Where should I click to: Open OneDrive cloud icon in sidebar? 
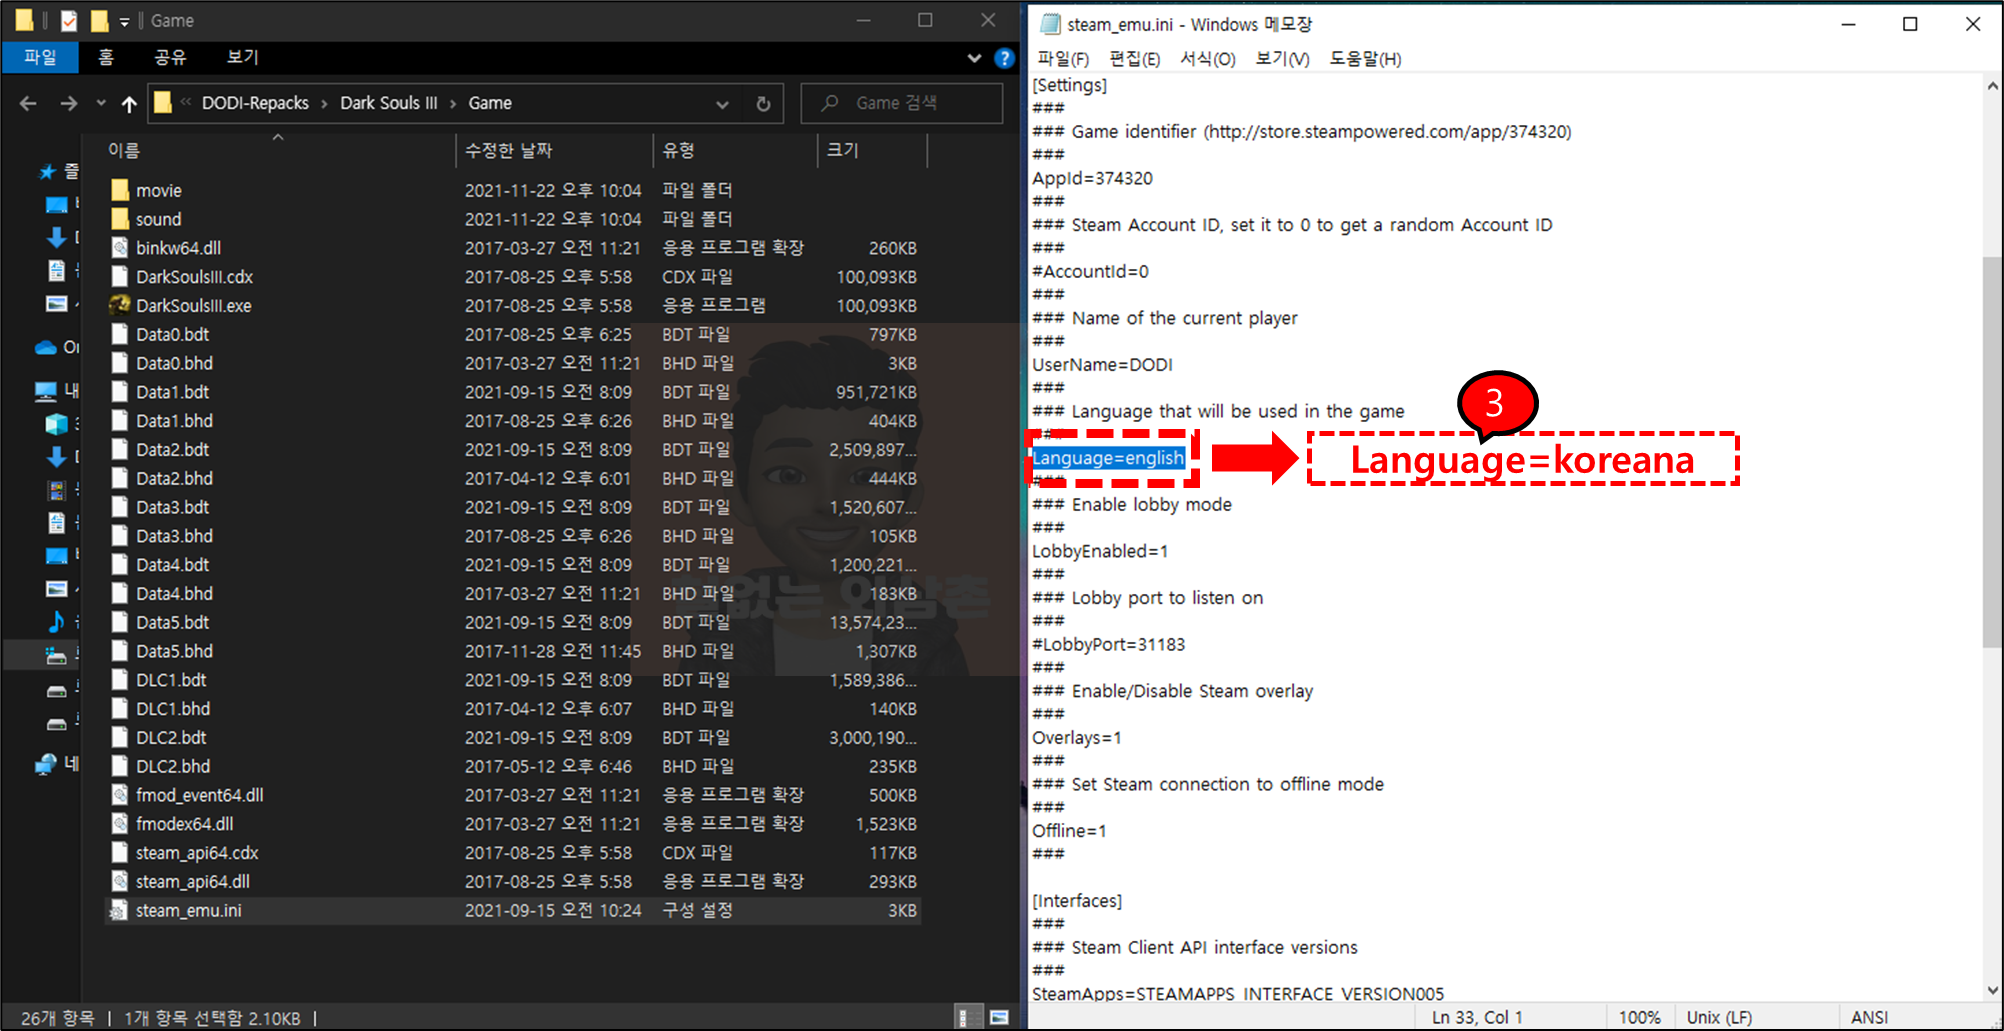[46, 347]
